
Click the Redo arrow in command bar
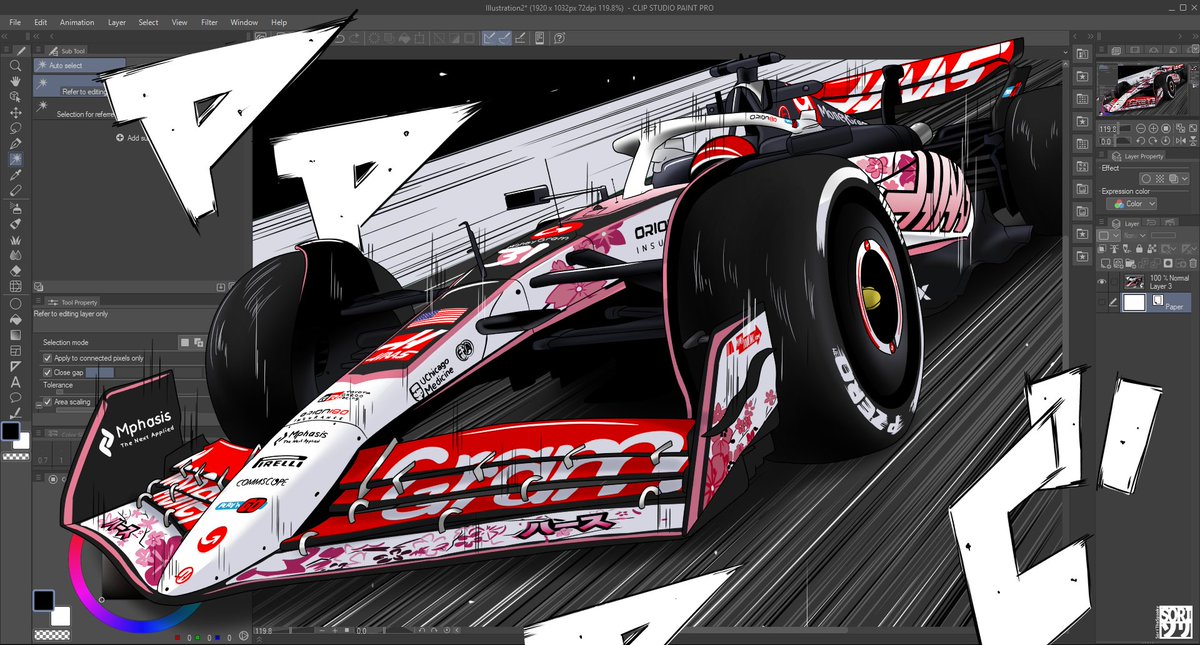click(x=354, y=38)
